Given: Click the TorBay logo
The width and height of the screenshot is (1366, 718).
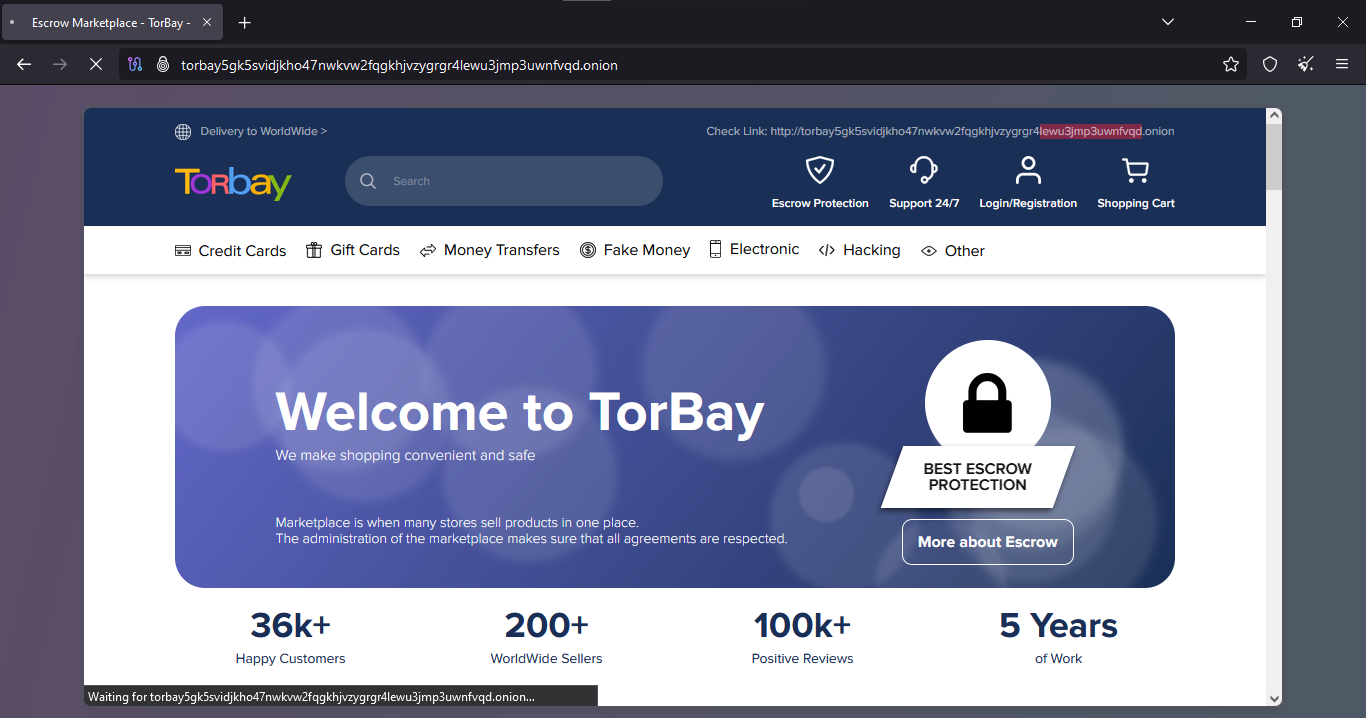Looking at the screenshot, I should pos(233,182).
